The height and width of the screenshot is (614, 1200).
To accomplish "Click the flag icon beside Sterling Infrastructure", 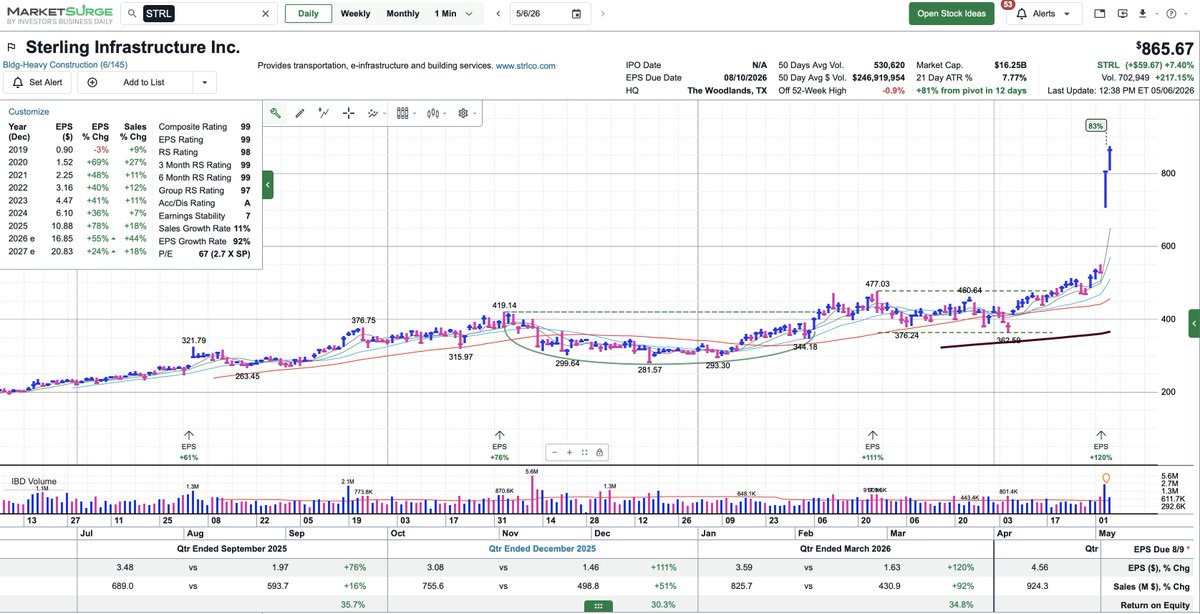I will click(10, 48).
